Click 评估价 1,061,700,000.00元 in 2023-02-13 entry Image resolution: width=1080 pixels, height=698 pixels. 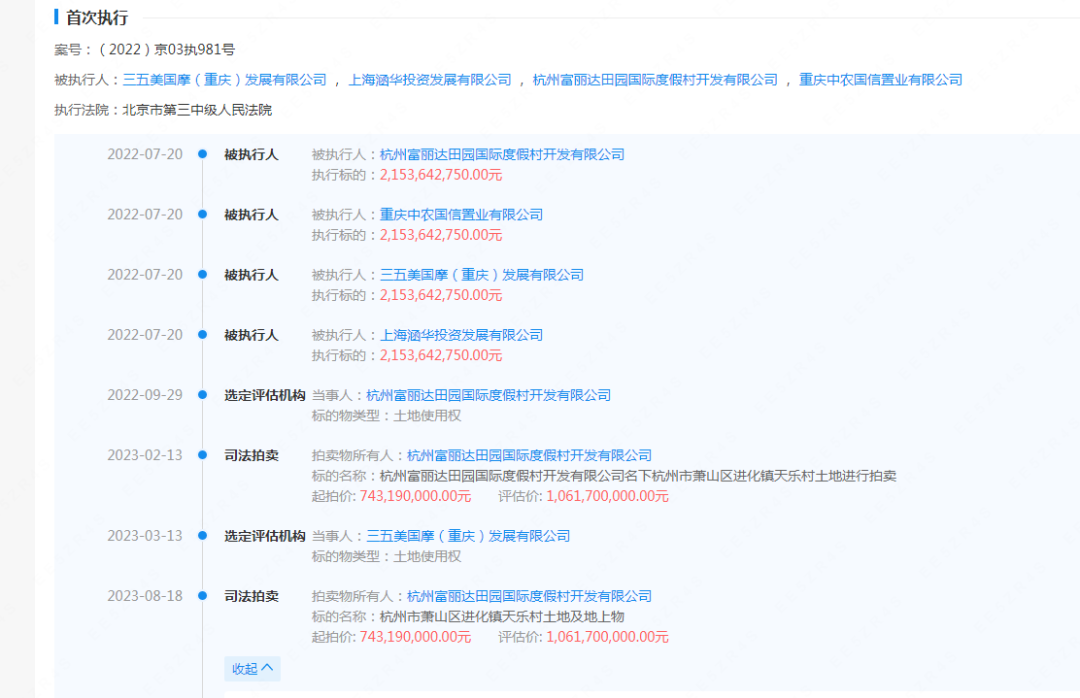click(608, 496)
